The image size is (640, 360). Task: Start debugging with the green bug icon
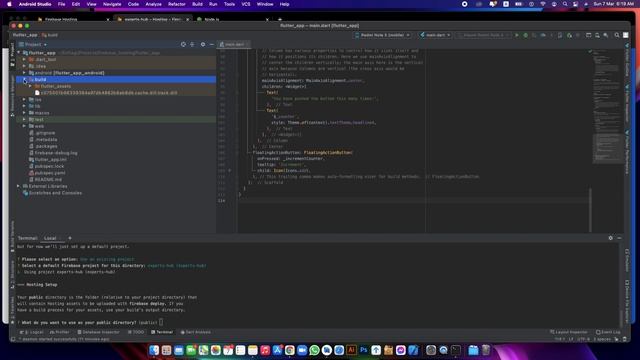click(x=526, y=35)
